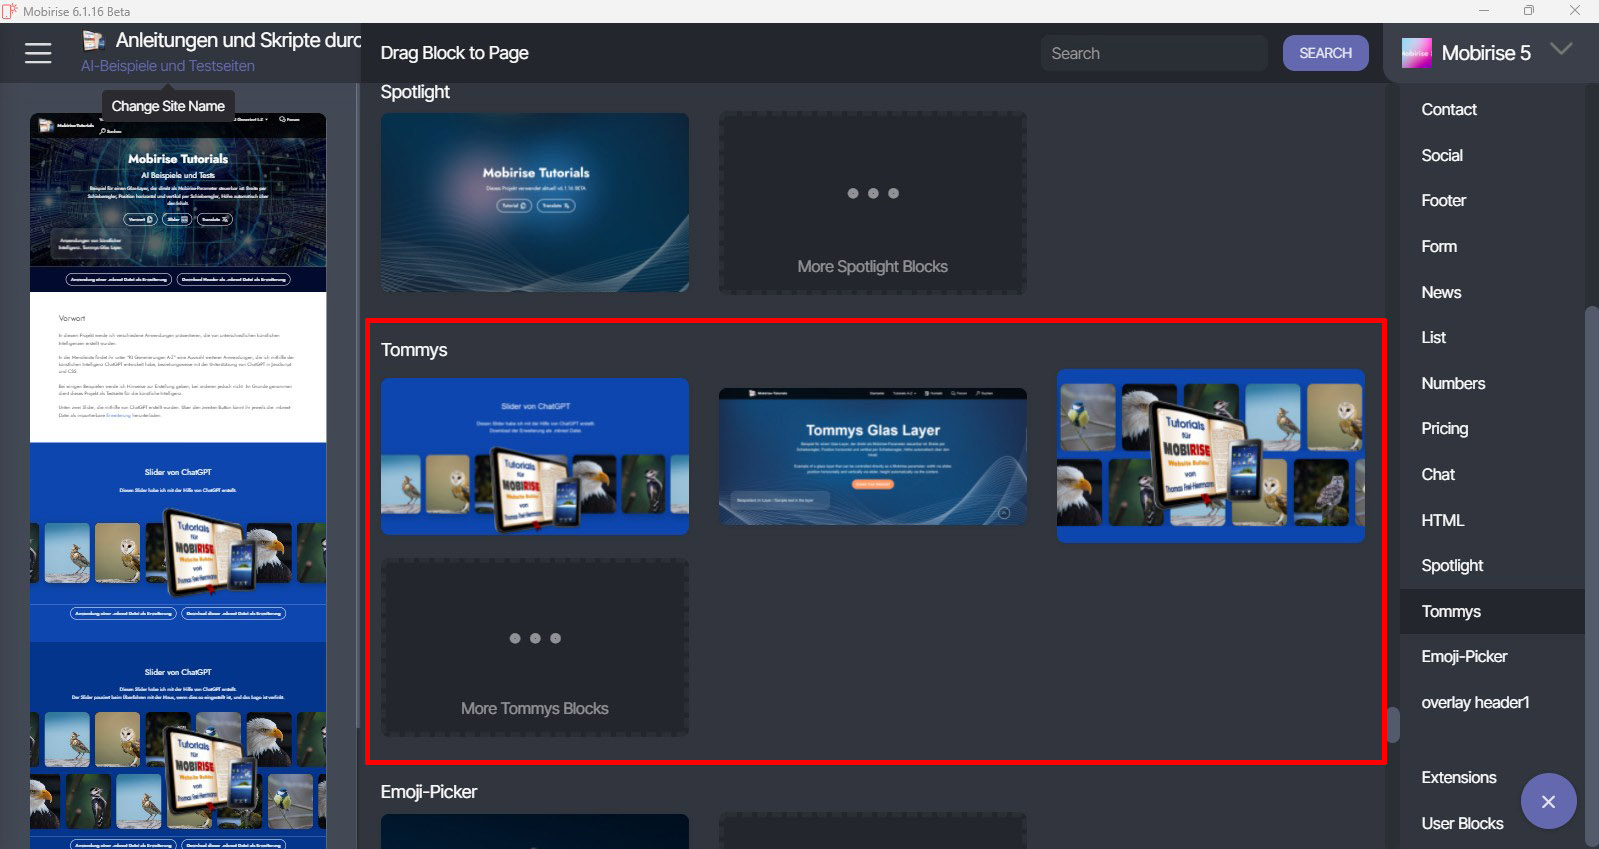Select the Emoji-Picker block category
This screenshot has width=1599, height=849.
[1464, 656]
